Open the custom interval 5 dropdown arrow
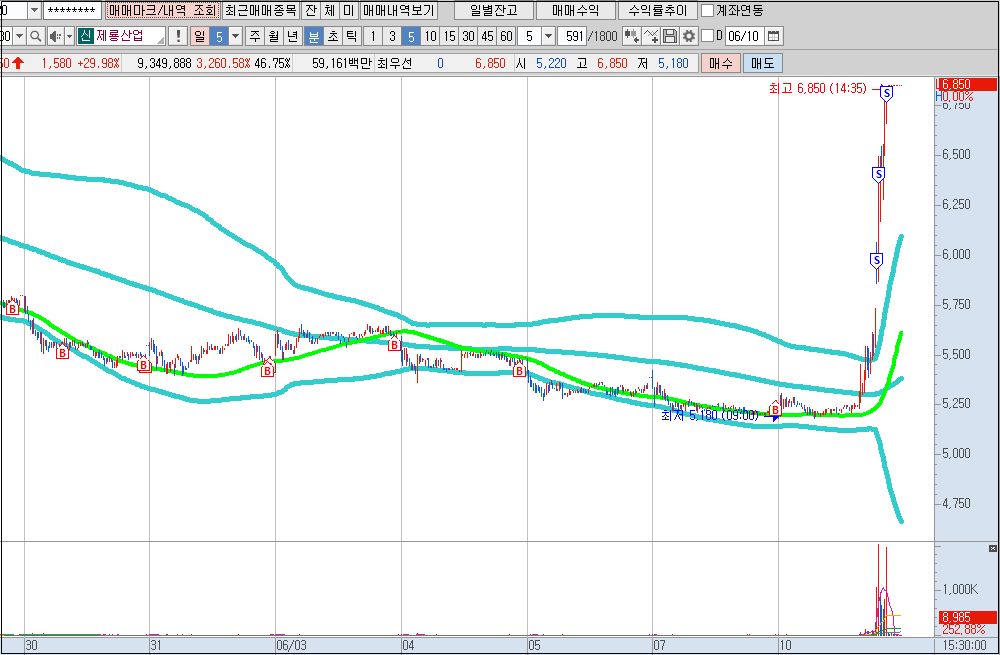1000x655 pixels. [x=548, y=36]
